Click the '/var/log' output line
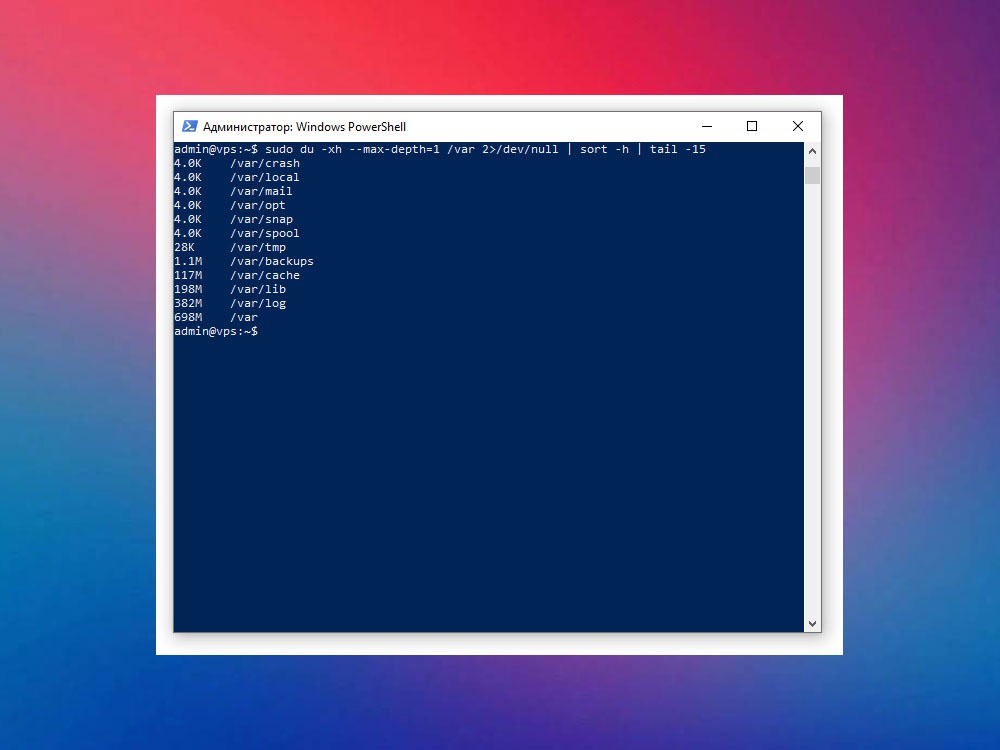1000x750 pixels. (x=230, y=304)
